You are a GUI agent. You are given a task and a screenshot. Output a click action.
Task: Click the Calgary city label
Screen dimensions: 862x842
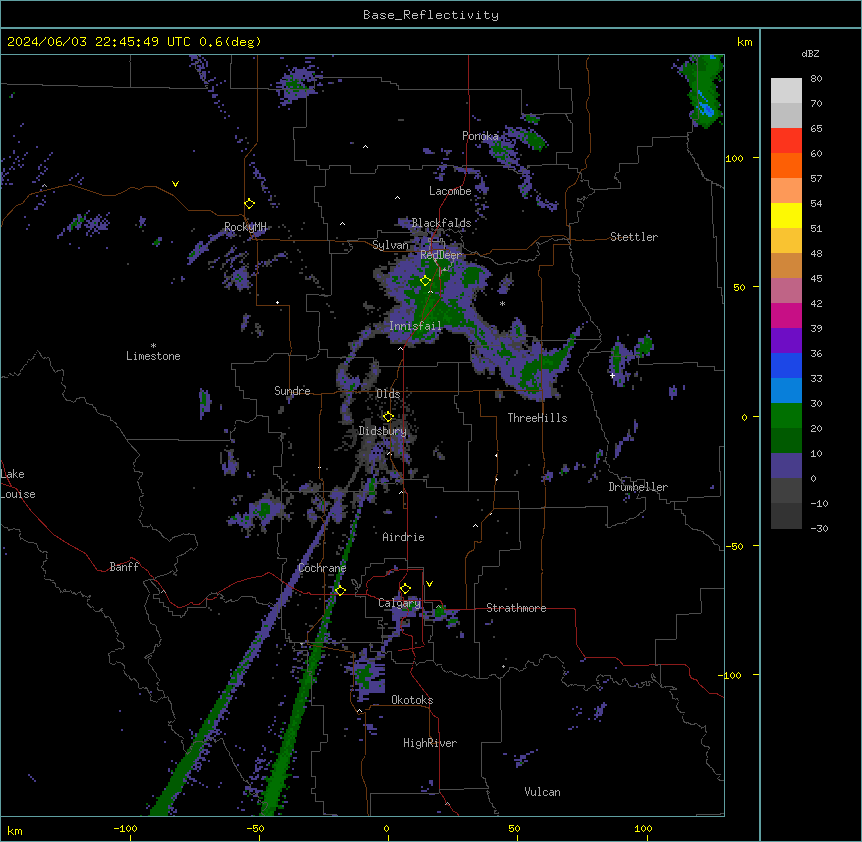pyautogui.click(x=399, y=603)
